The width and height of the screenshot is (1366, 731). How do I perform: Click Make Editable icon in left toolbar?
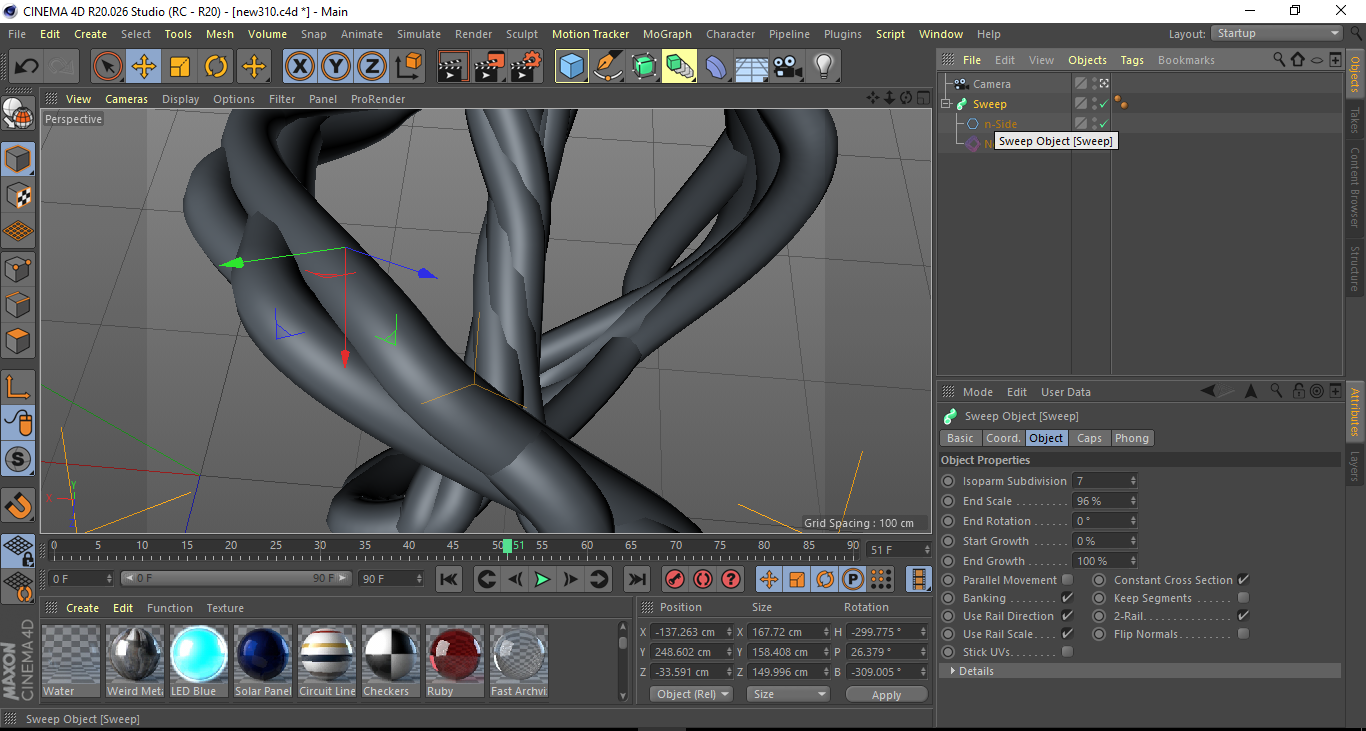click(19, 114)
